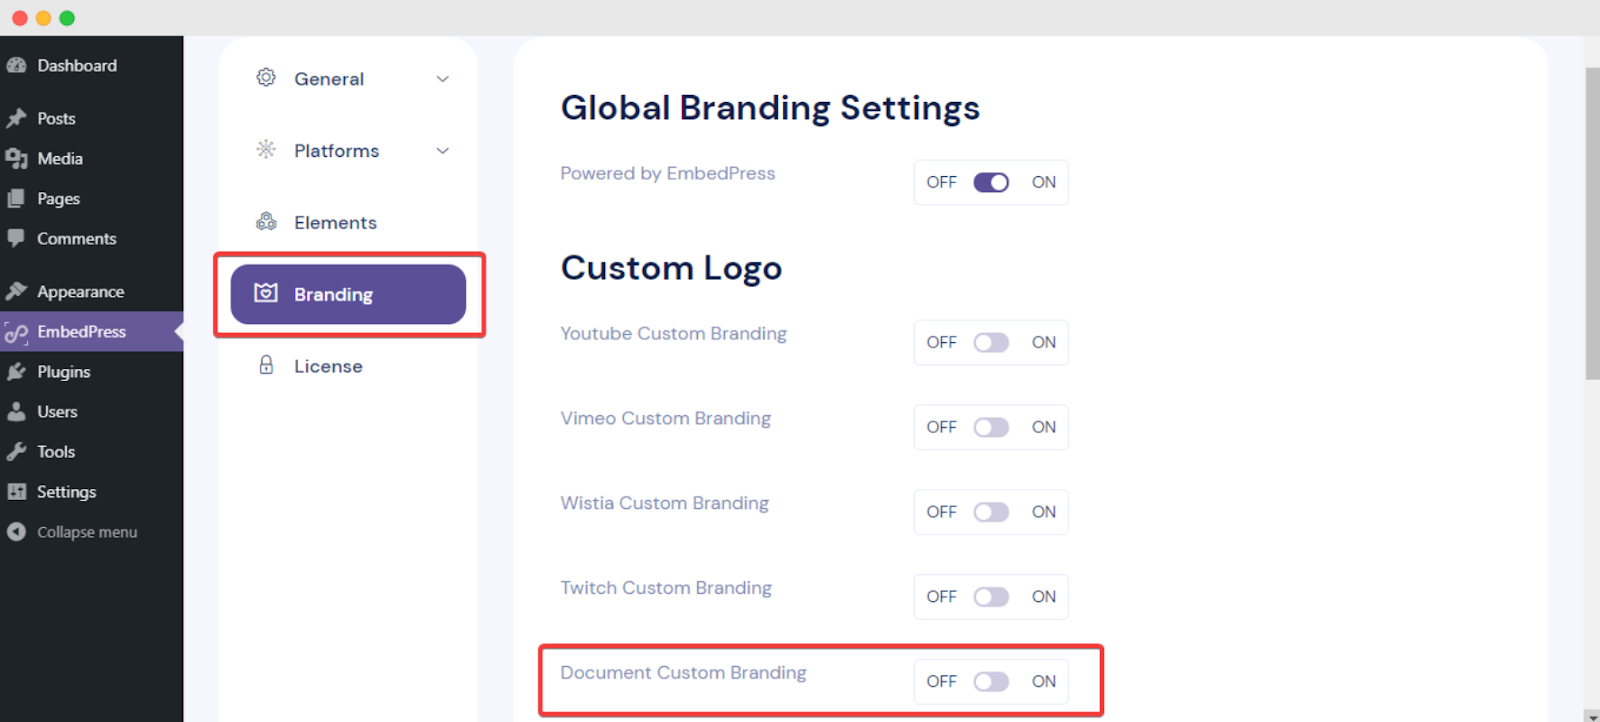Viewport: 1600px width, 722px height.
Task: Open Pages menu item
Action: coord(91,198)
